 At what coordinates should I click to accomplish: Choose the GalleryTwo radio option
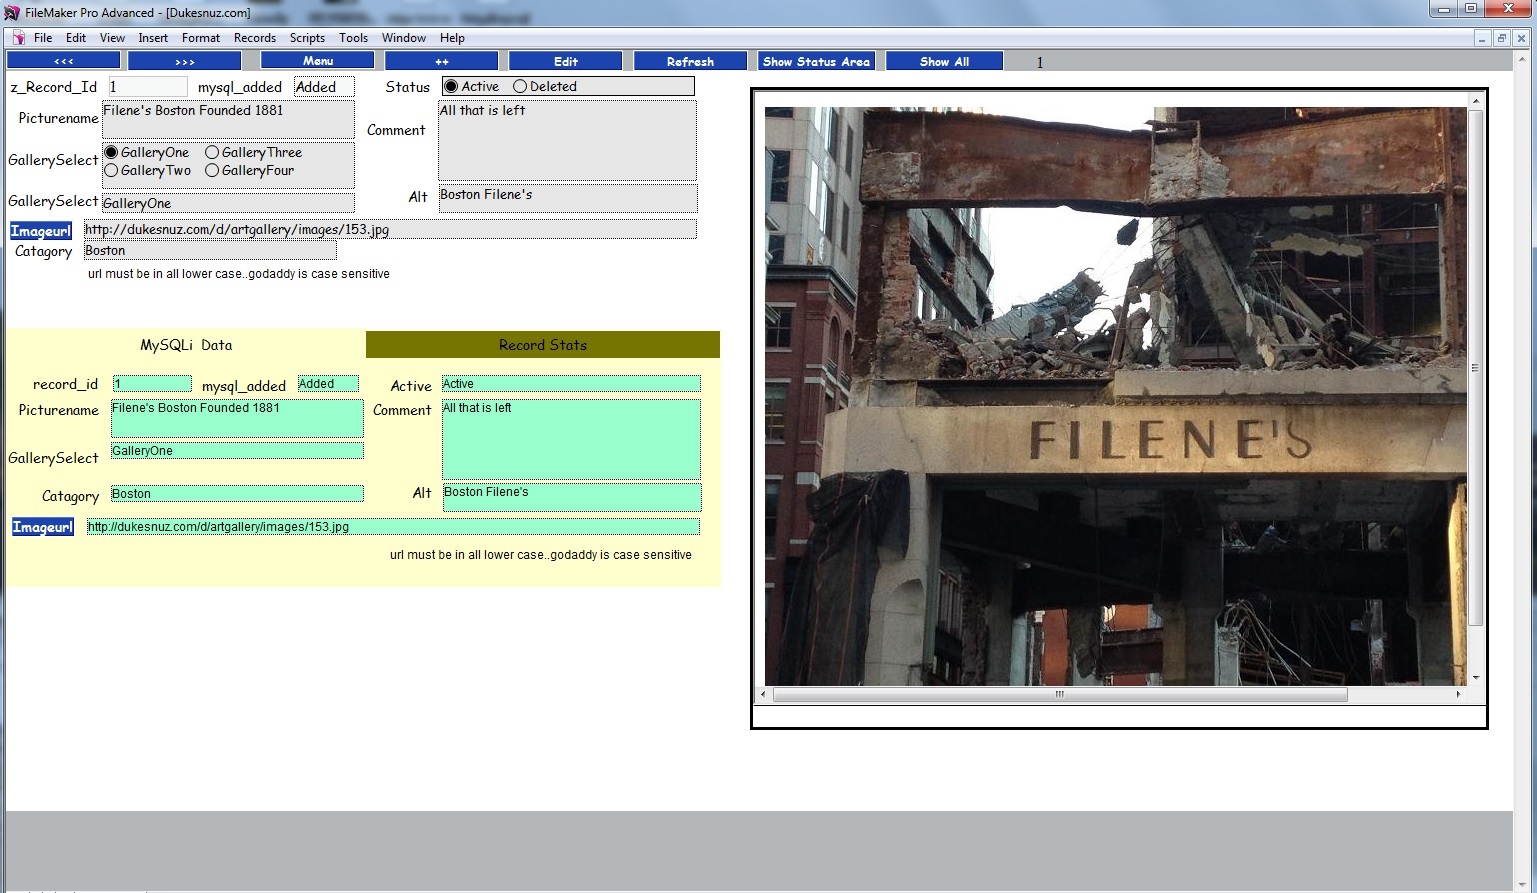111,171
